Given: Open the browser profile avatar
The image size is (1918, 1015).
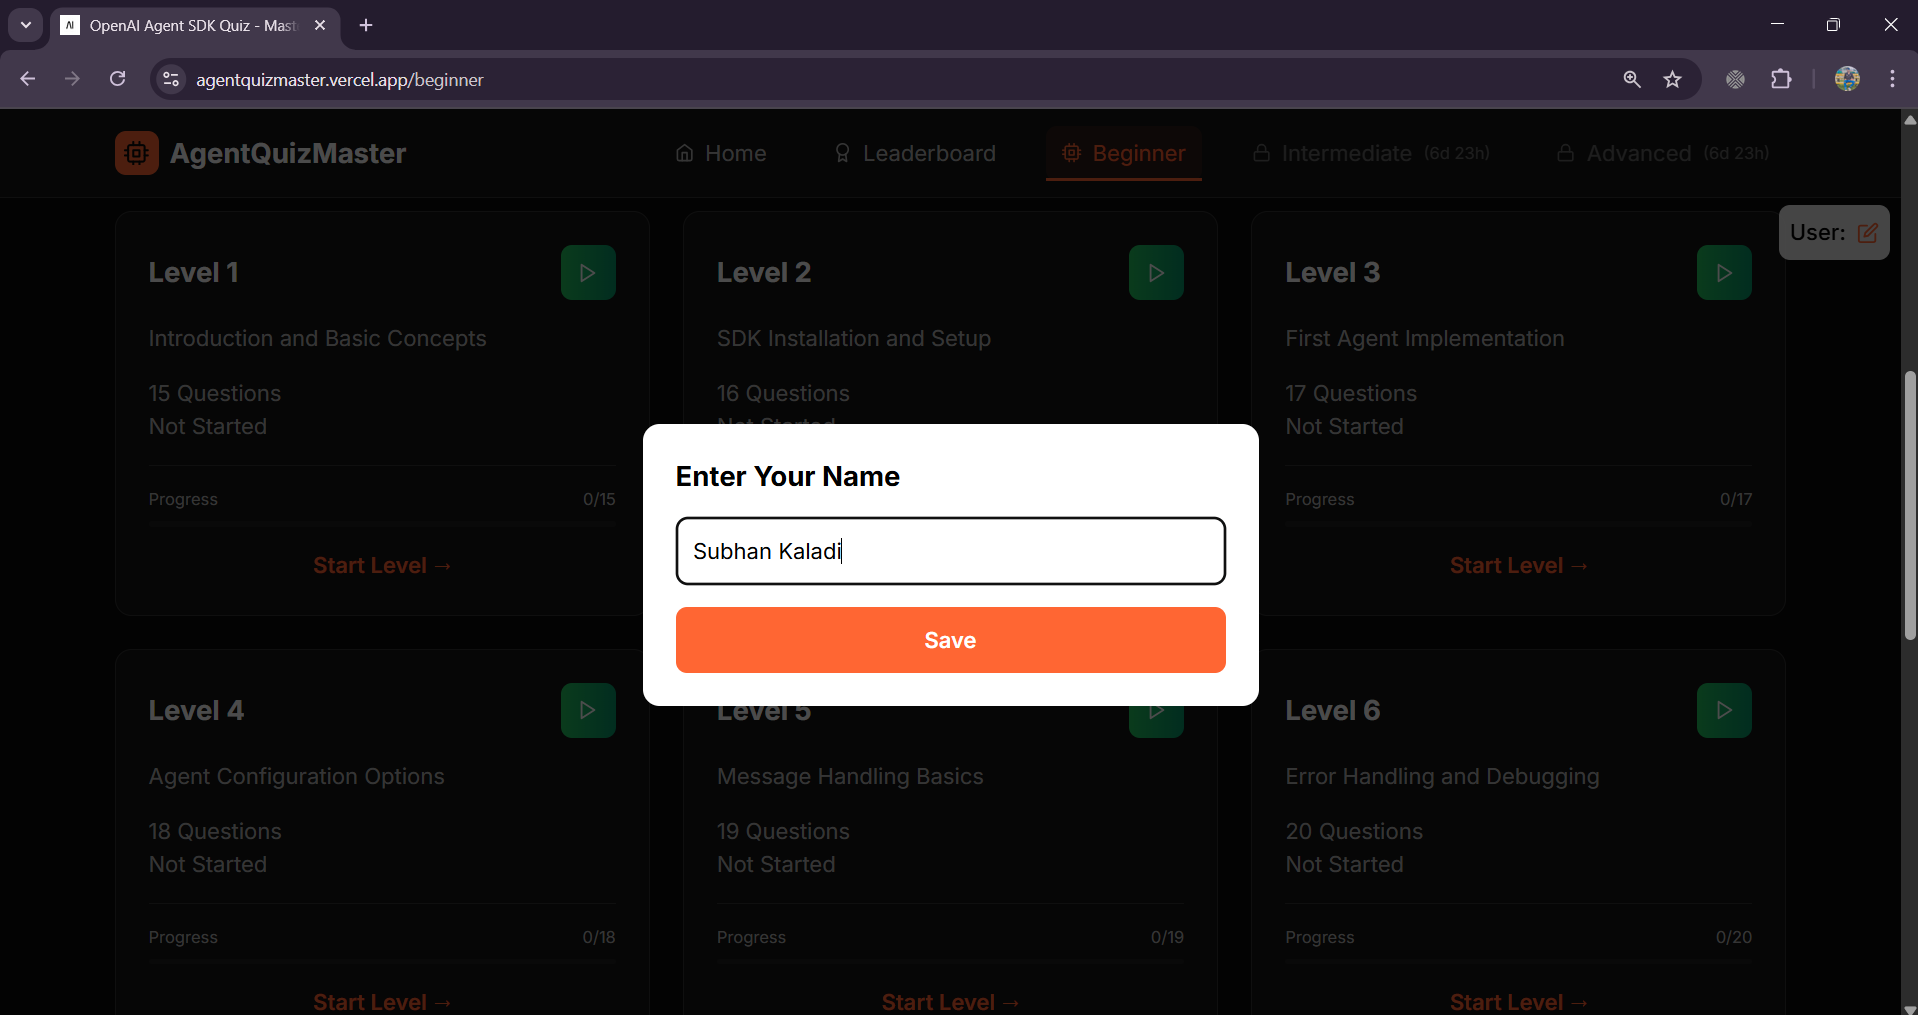Looking at the screenshot, I should point(1847,79).
